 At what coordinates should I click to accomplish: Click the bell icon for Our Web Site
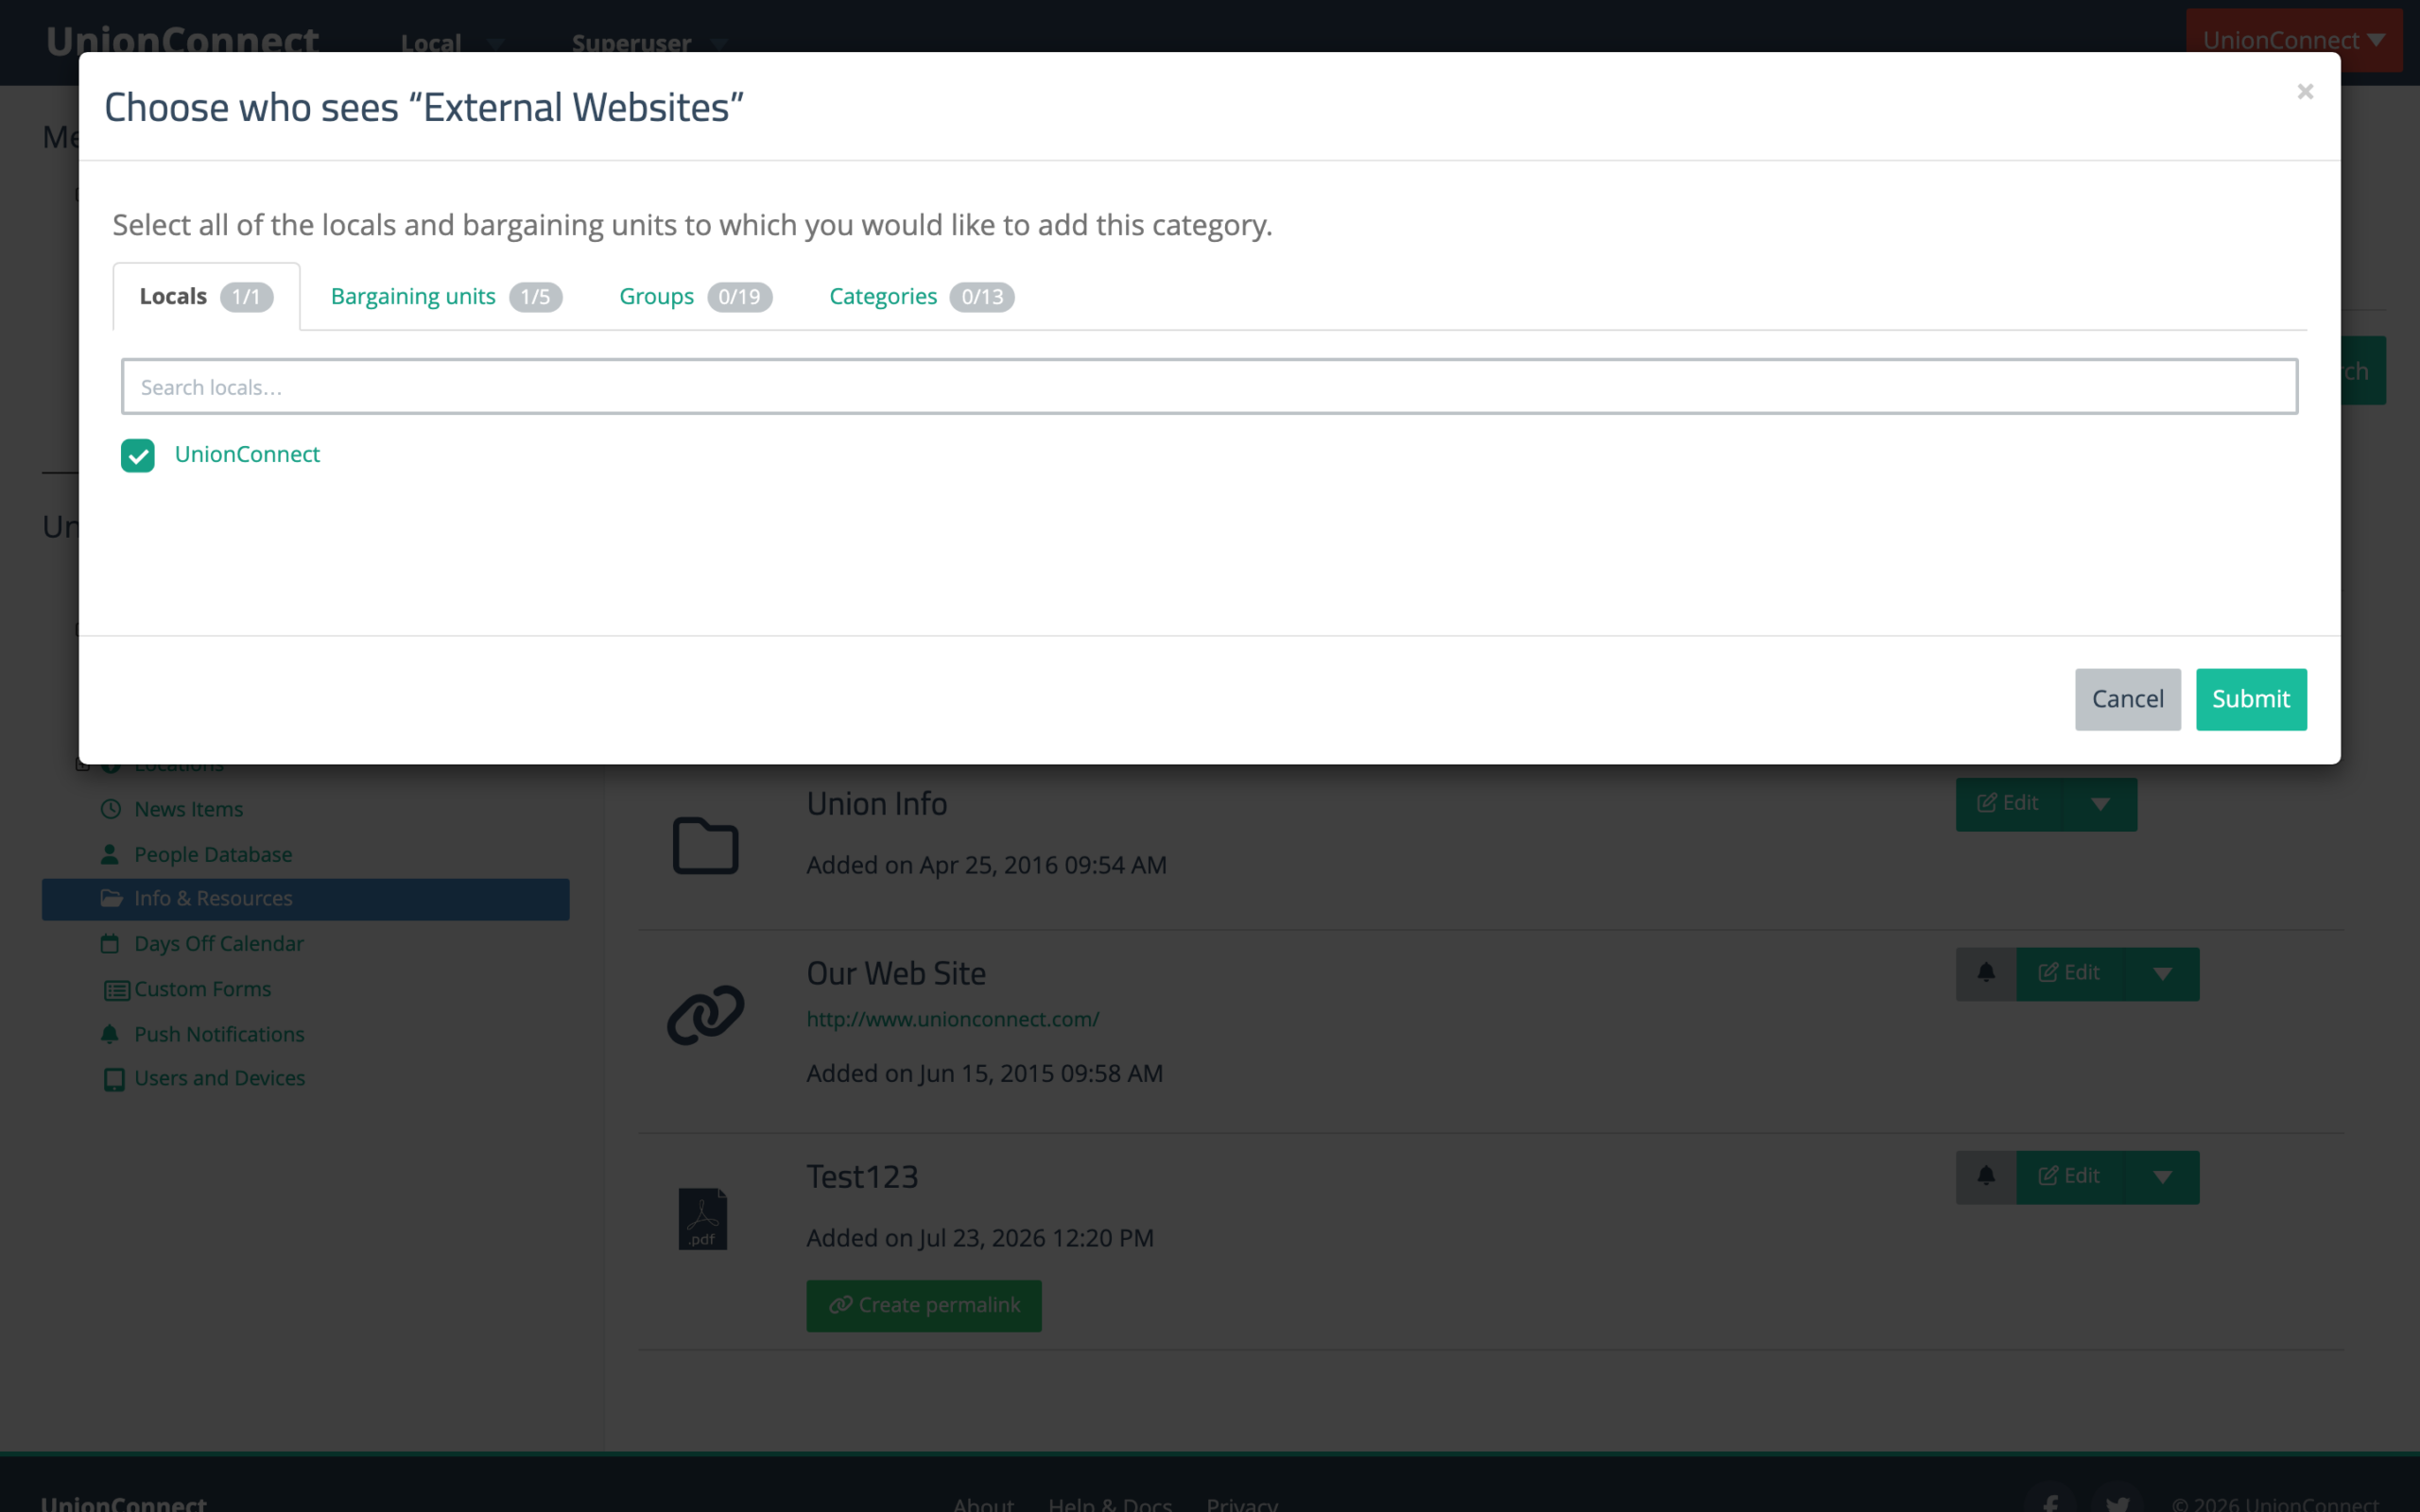1986,973
